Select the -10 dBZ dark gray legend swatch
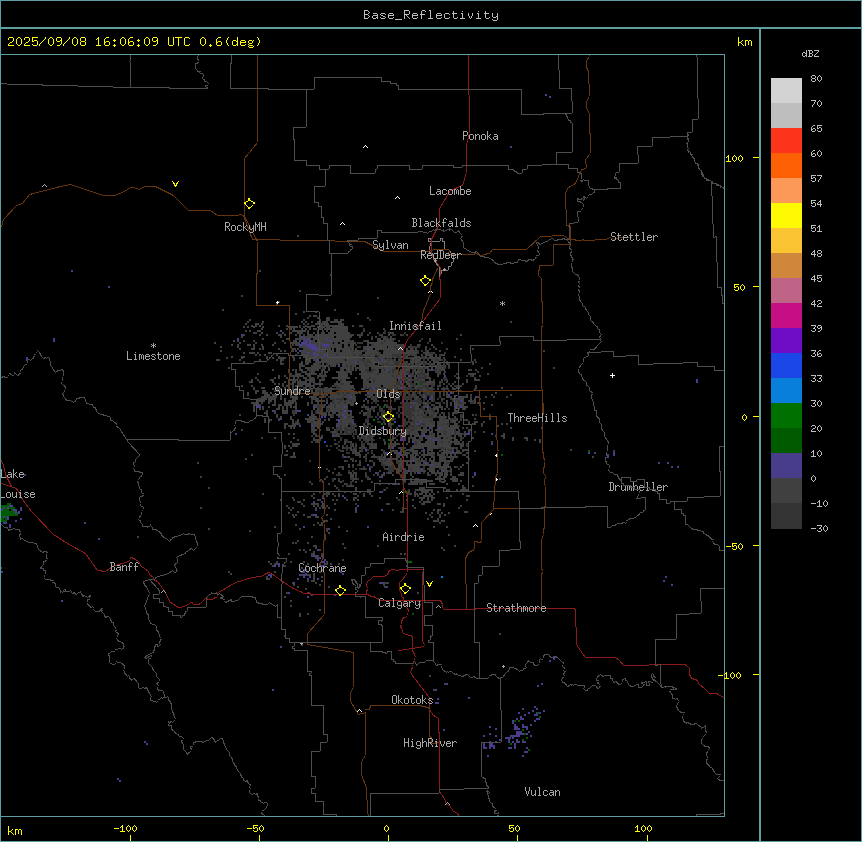This screenshot has height=842, width=862. click(x=786, y=516)
